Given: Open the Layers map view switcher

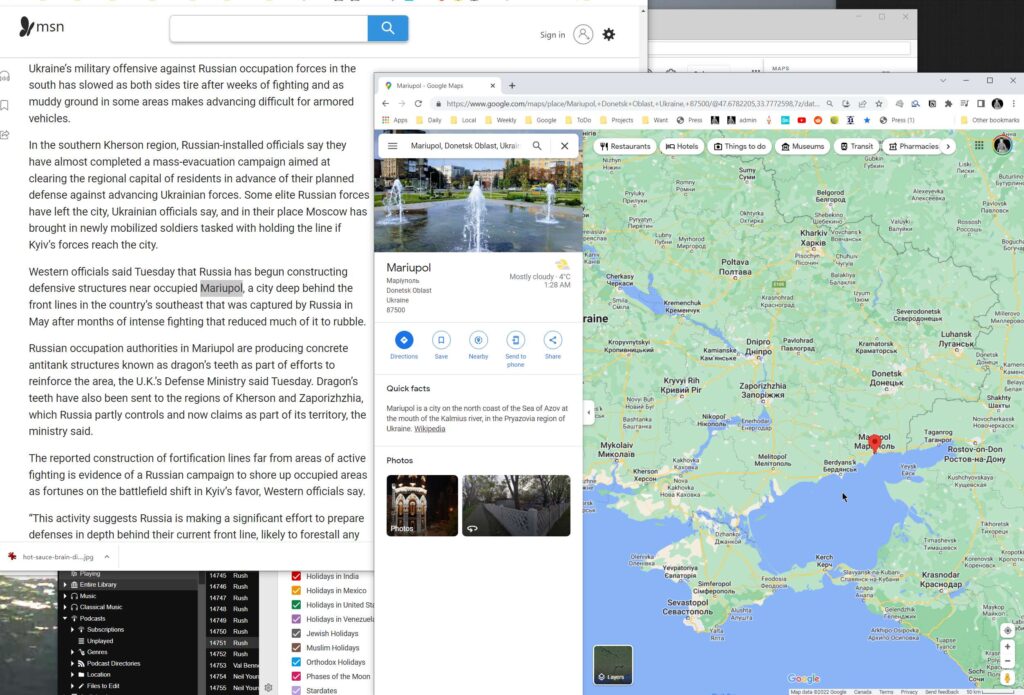Looking at the screenshot, I should [x=613, y=665].
